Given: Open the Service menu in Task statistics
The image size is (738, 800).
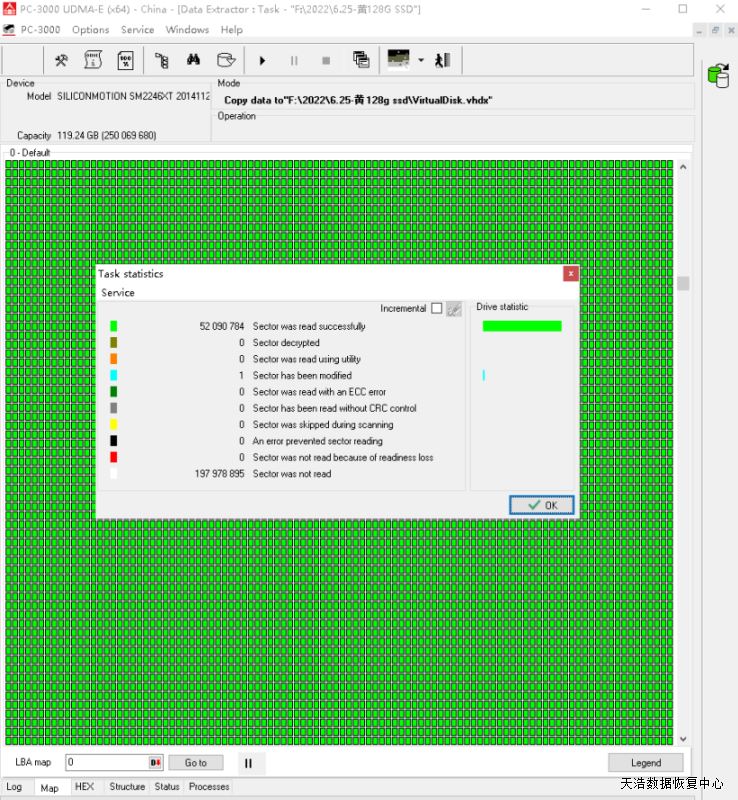Looking at the screenshot, I should (x=118, y=293).
